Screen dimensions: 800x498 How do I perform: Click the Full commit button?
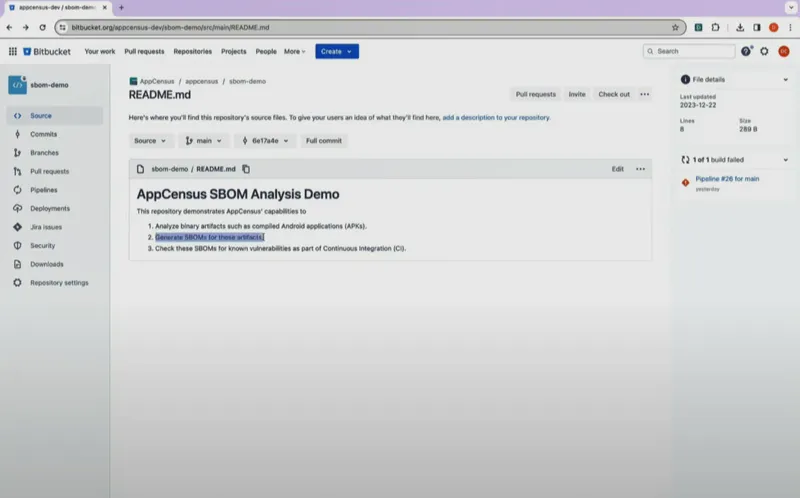(324, 141)
